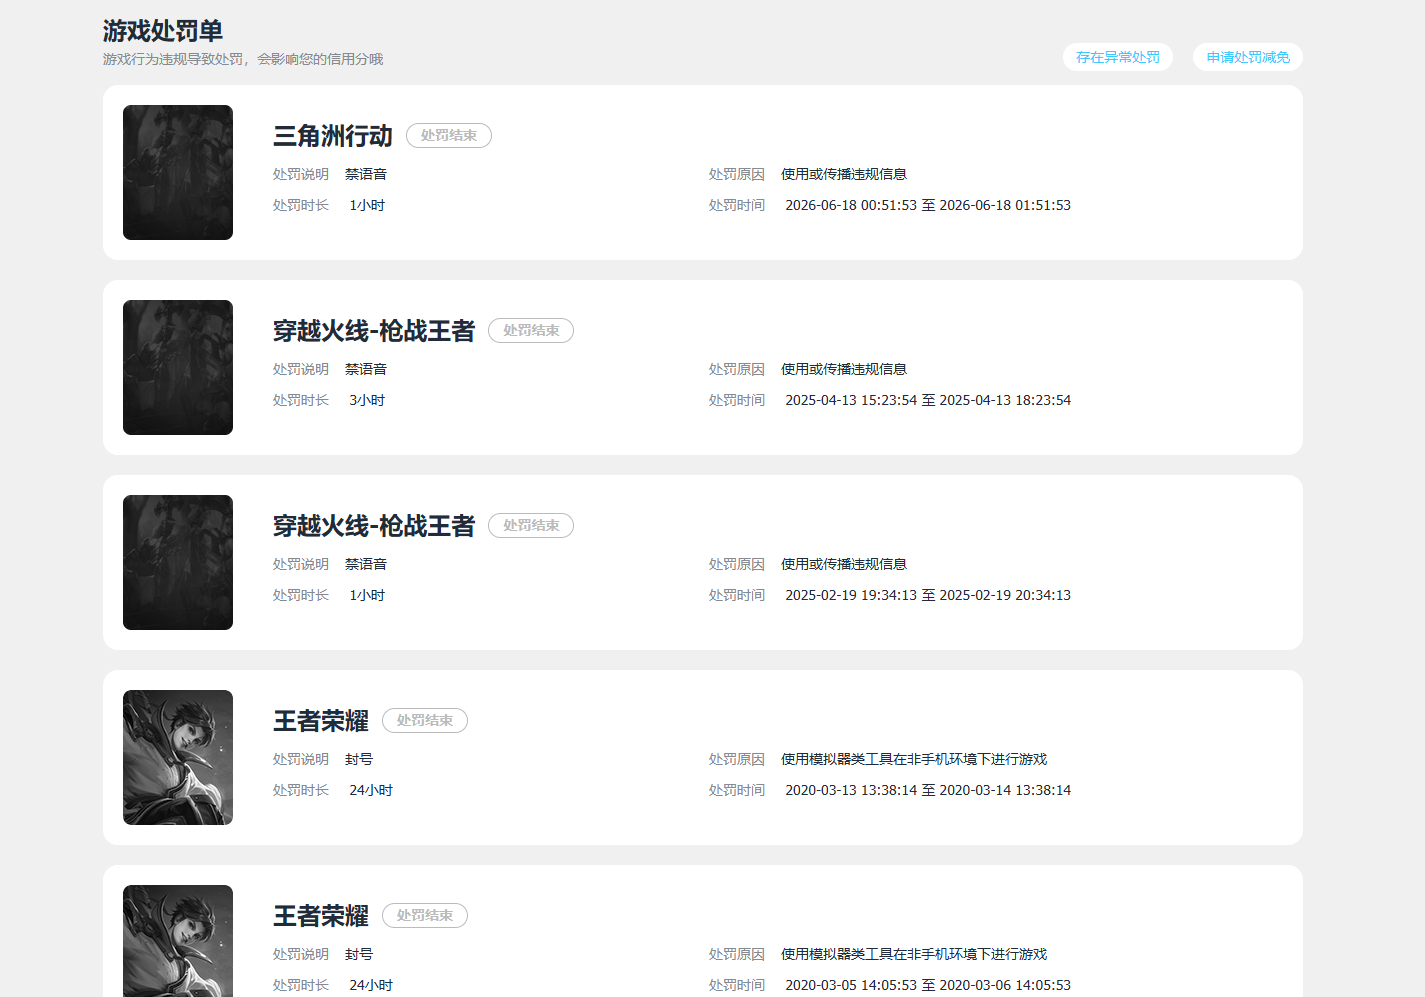Select time range starting 2020-03-13 13:38:14
The width and height of the screenshot is (1425, 997).
928,790
